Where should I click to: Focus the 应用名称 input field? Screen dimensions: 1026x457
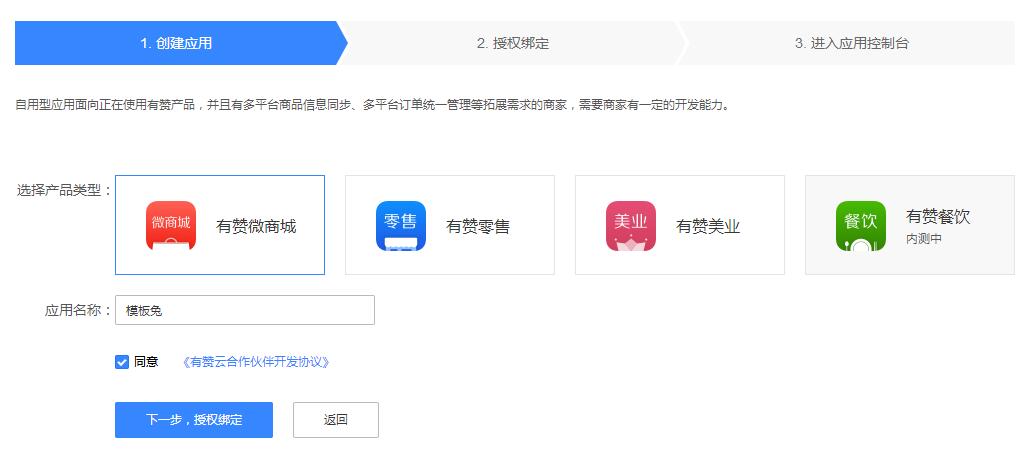(245, 310)
